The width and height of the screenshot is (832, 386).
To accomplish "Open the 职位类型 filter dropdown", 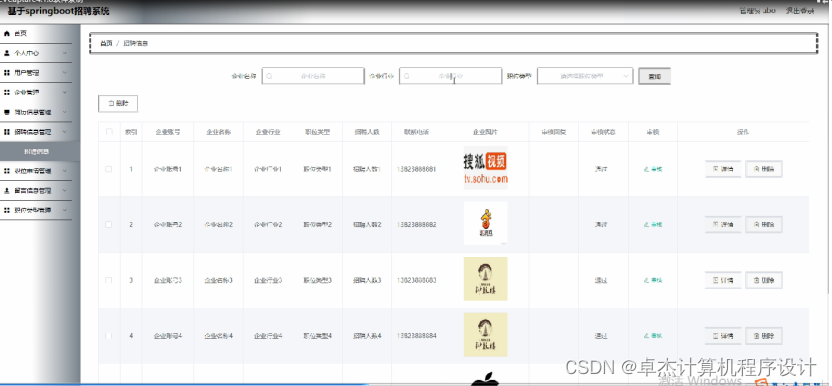I will (585, 76).
